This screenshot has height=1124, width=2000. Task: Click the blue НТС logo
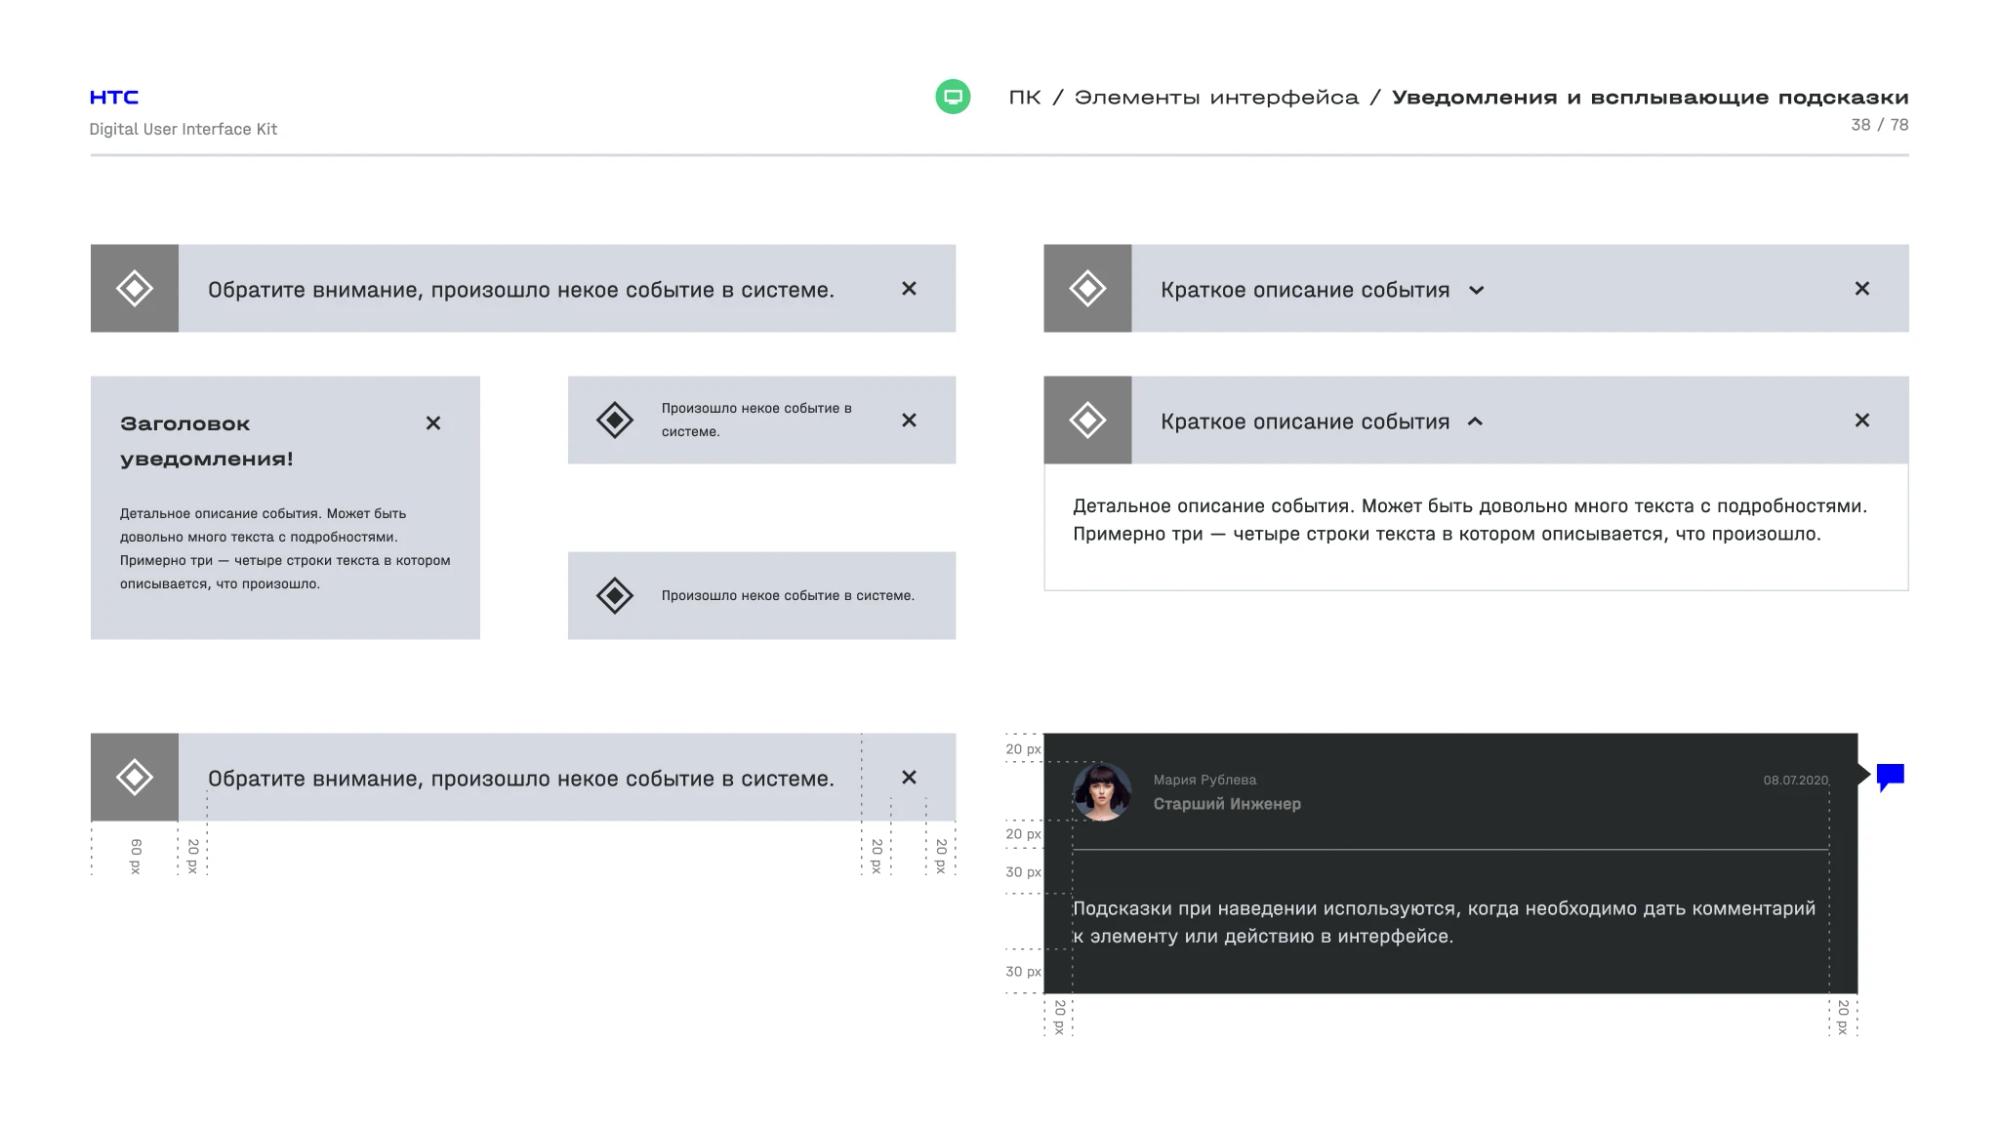coord(114,97)
